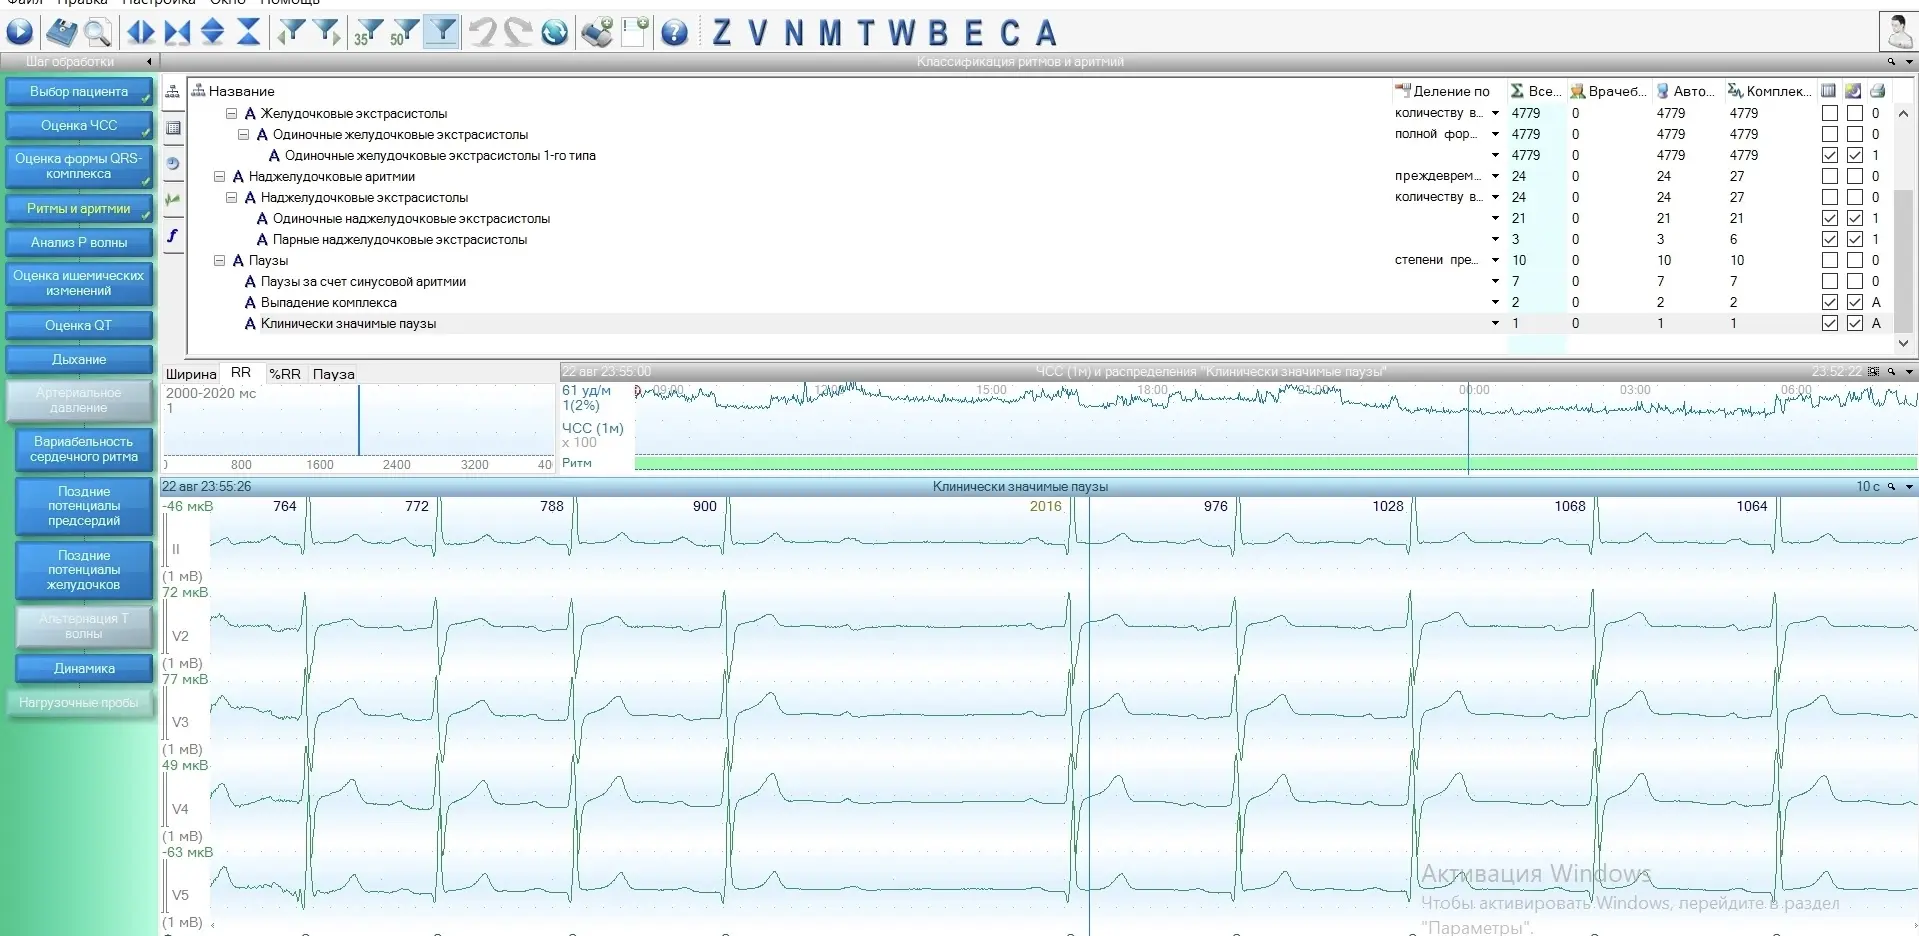Open the 'Окно' menu
The image size is (1919, 936).
pyautogui.click(x=228, y=3)
